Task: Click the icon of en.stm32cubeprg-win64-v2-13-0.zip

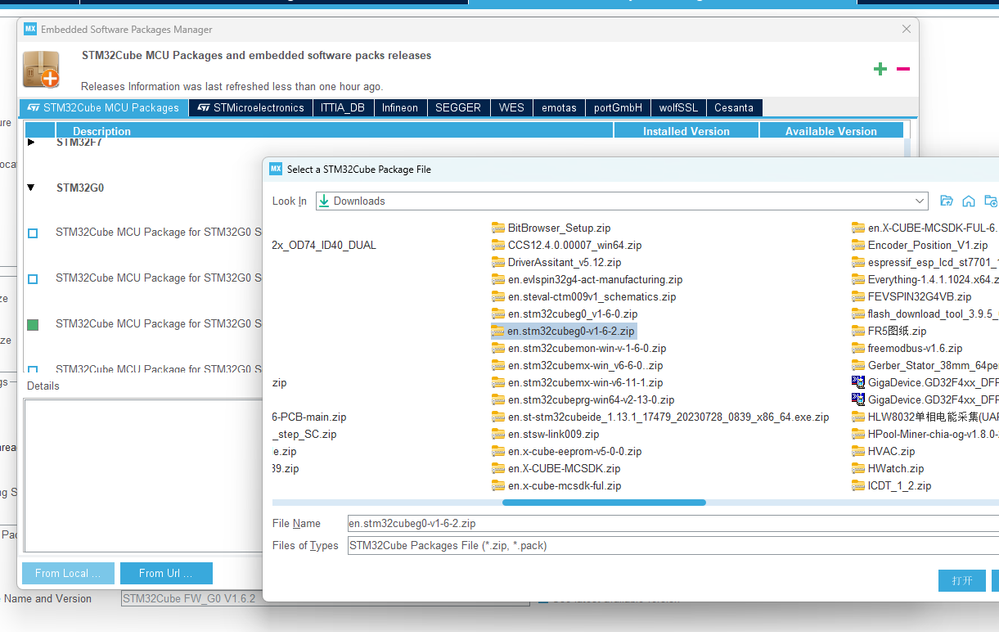Action: pos(498,400)
